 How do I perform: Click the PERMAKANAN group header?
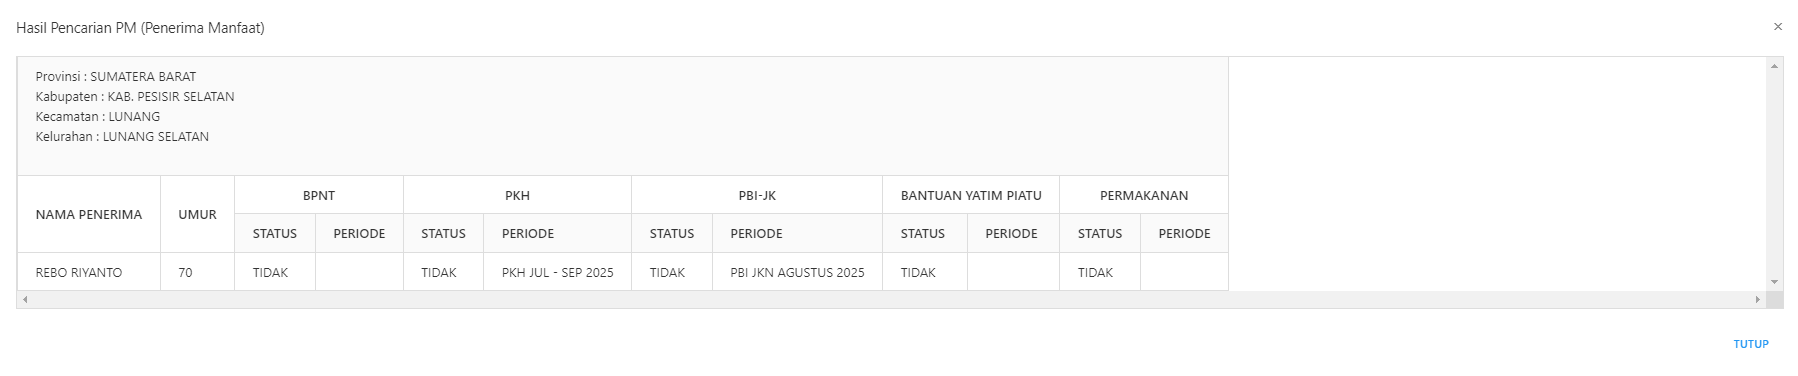1144,195
